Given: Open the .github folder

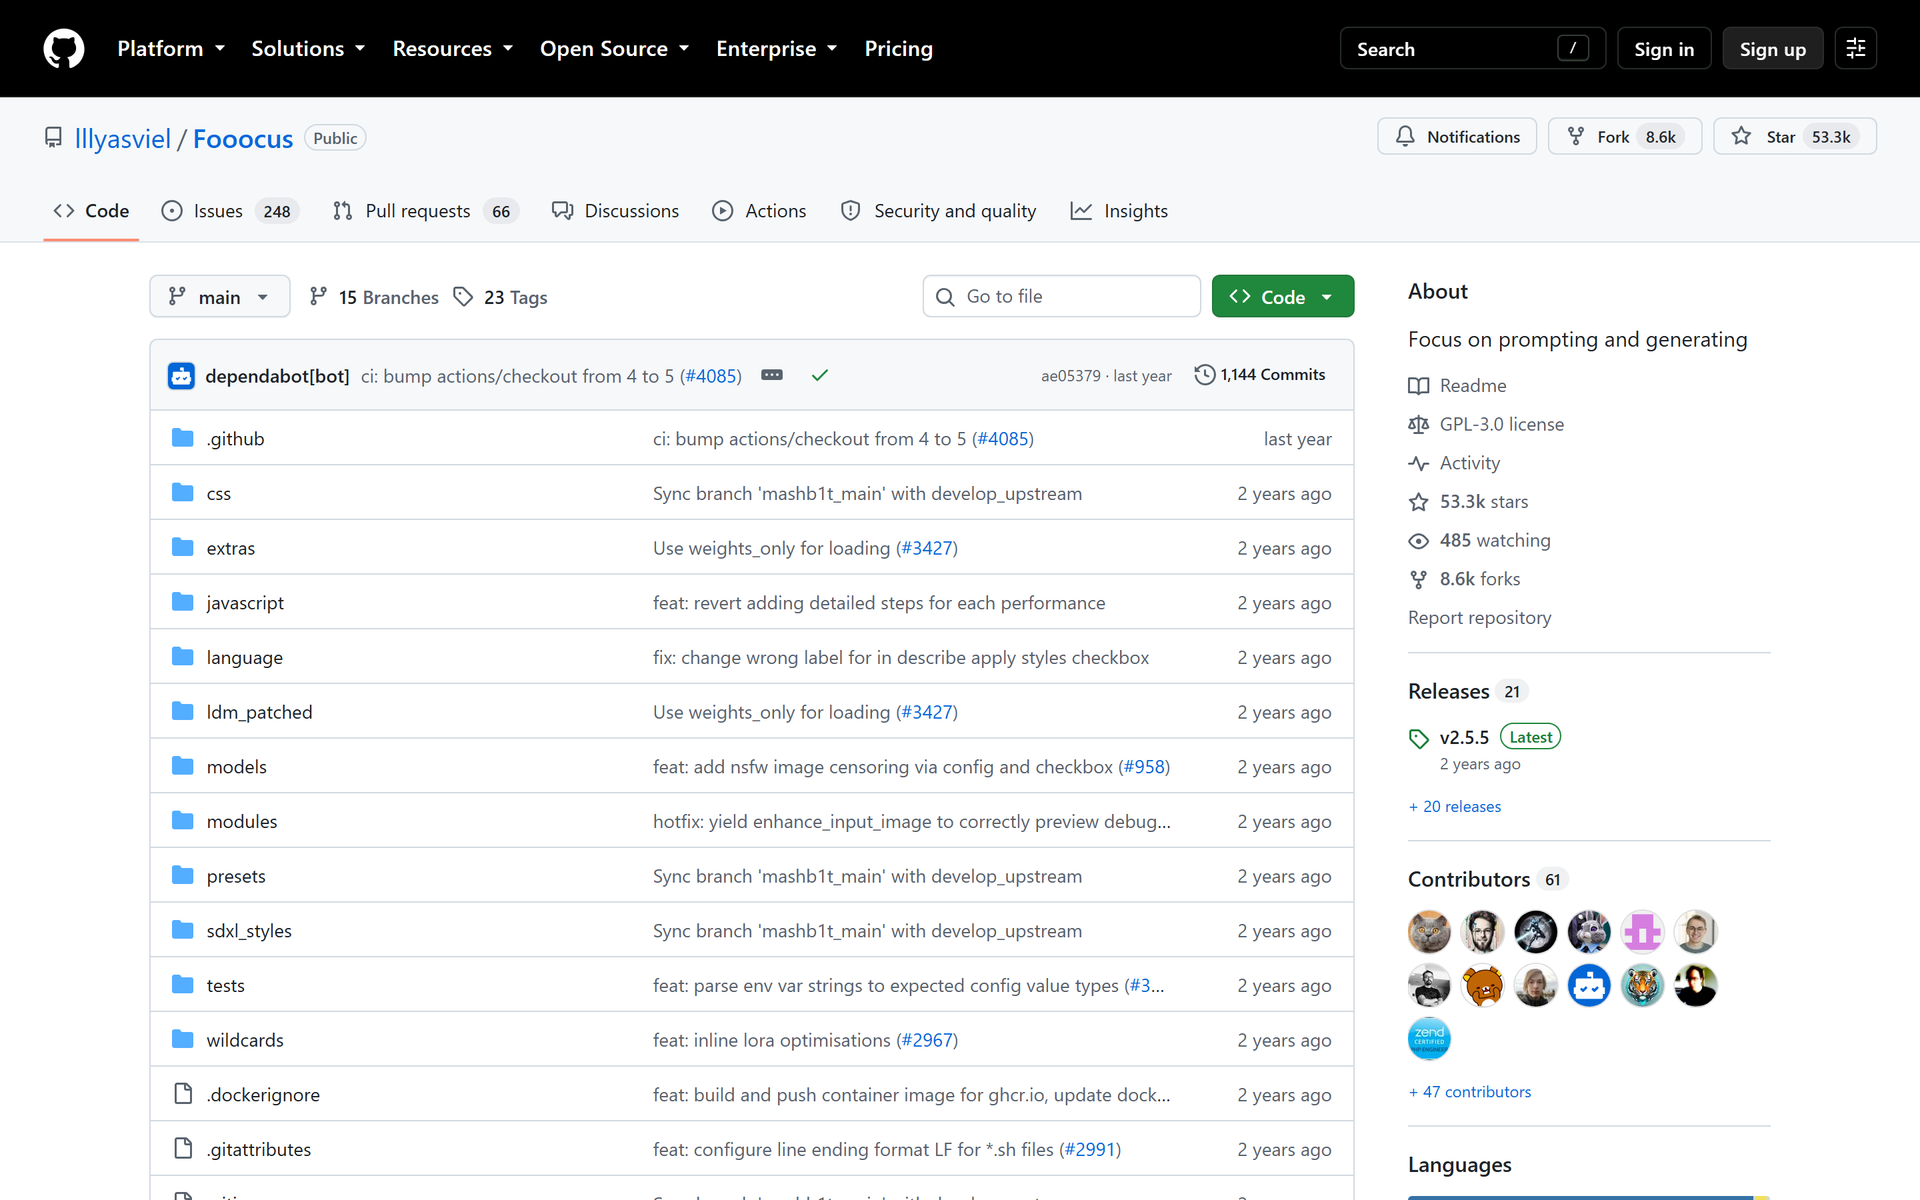Looking at the screenshot, I should tap(235, 438).
